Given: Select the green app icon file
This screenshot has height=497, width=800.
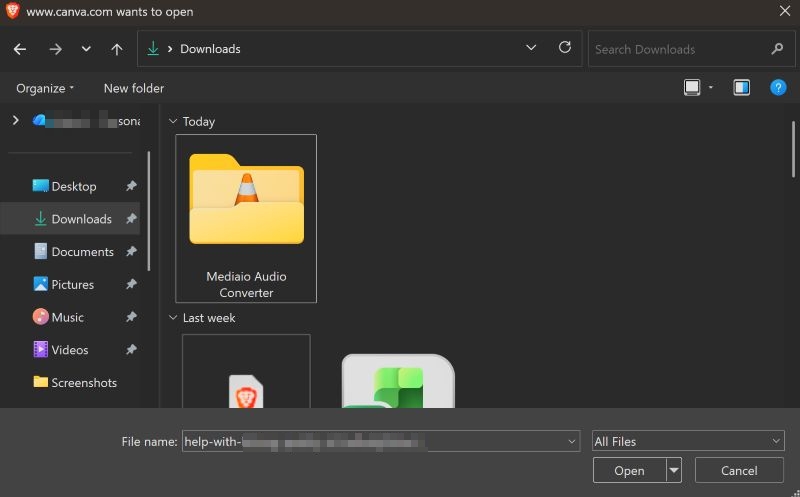Looking at the screenshot, I should 398,381.
